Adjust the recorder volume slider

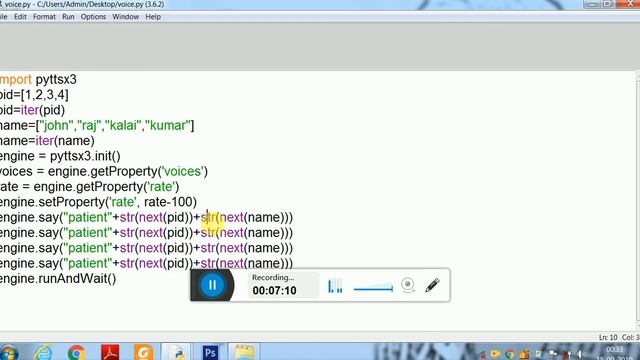[373, 288]
